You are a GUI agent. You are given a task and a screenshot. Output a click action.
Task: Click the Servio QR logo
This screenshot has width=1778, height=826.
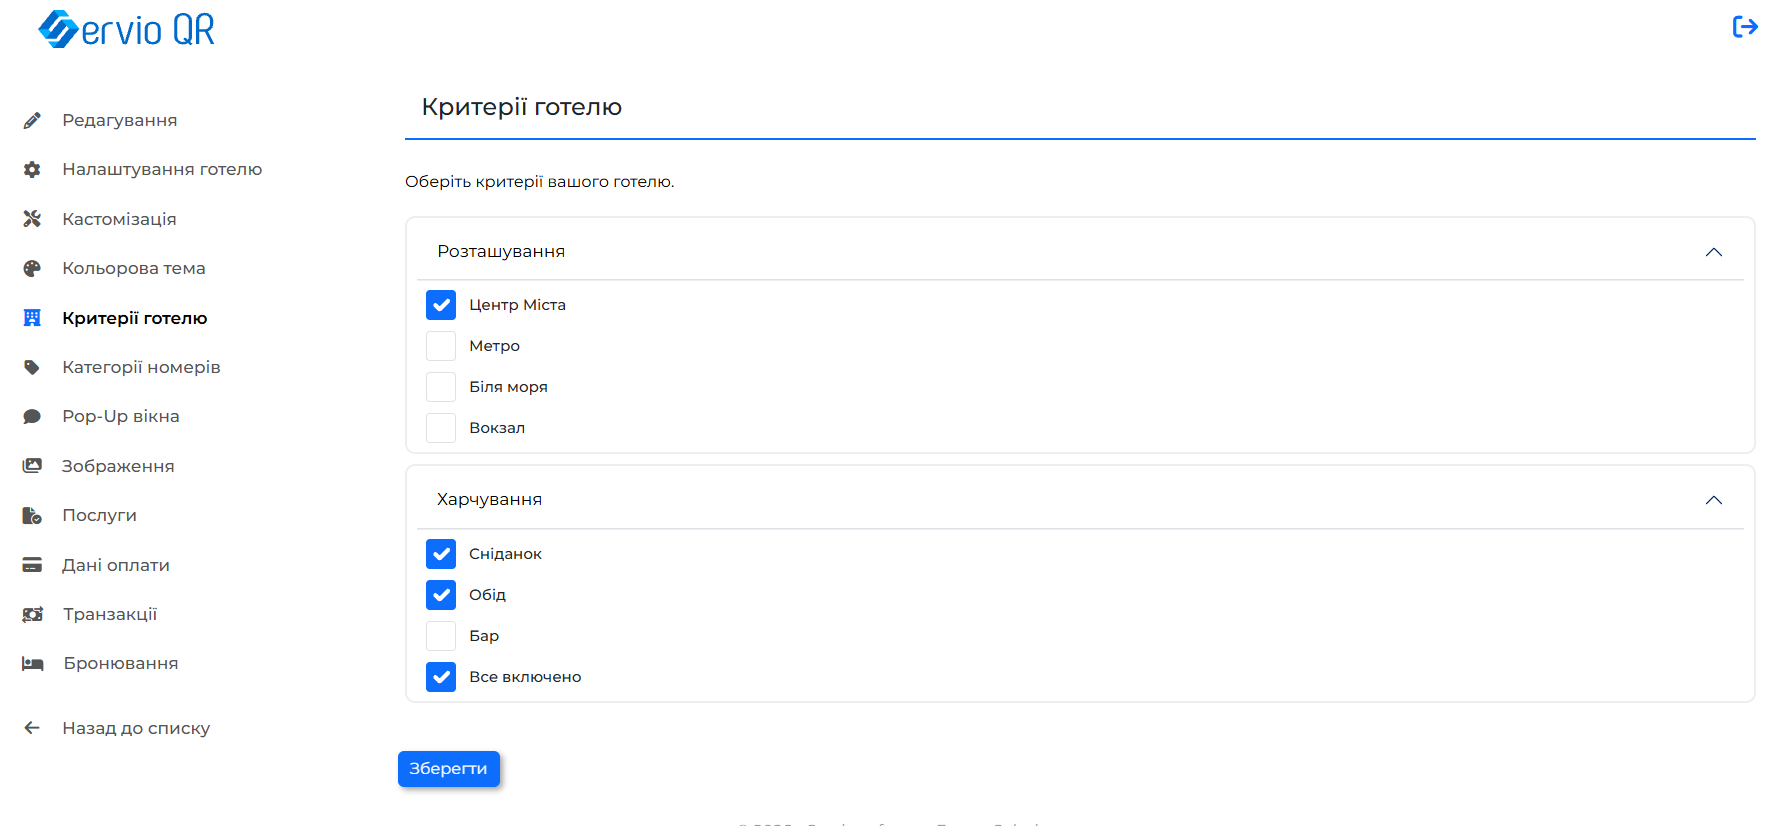127,30
